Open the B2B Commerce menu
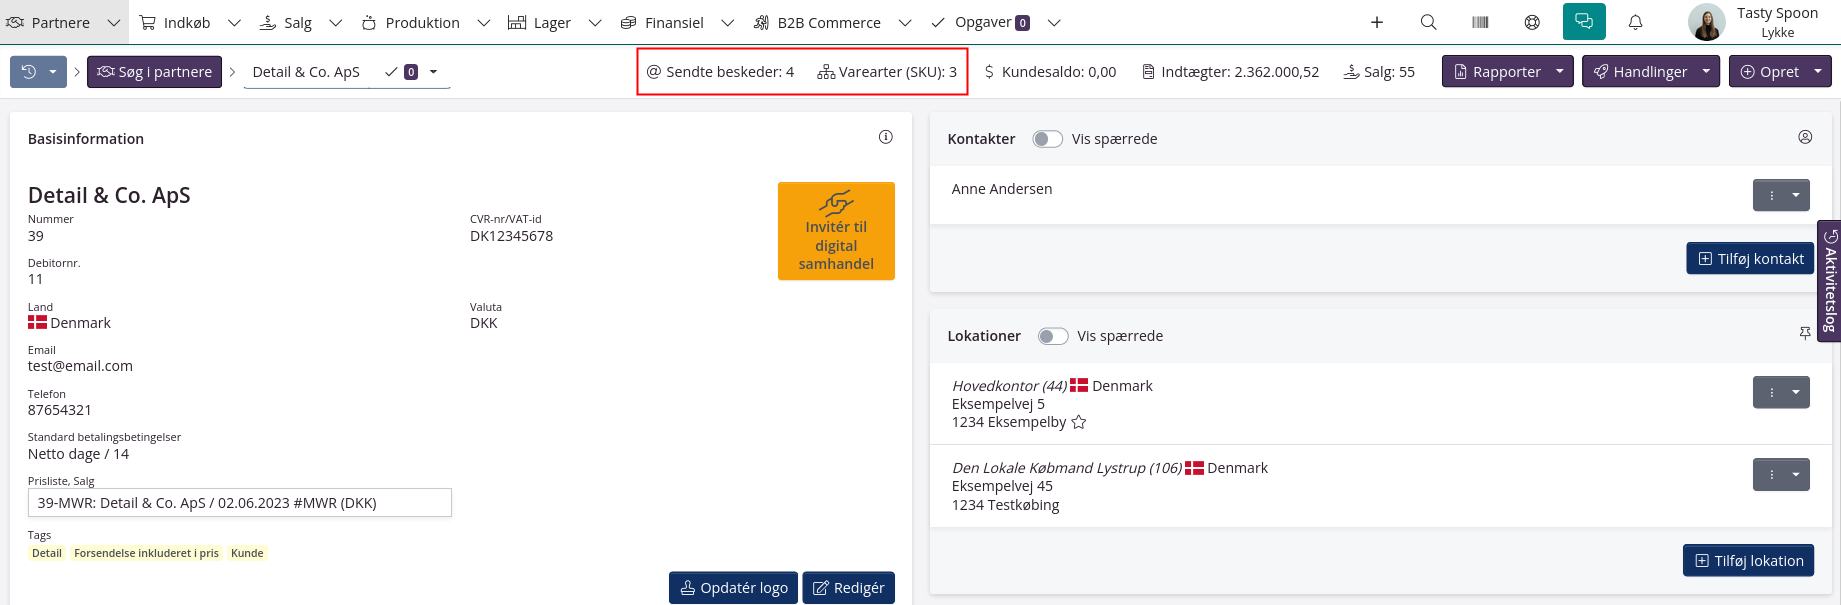The width and height of the screenshot is (1841, 605). click(x=817, y=22)
